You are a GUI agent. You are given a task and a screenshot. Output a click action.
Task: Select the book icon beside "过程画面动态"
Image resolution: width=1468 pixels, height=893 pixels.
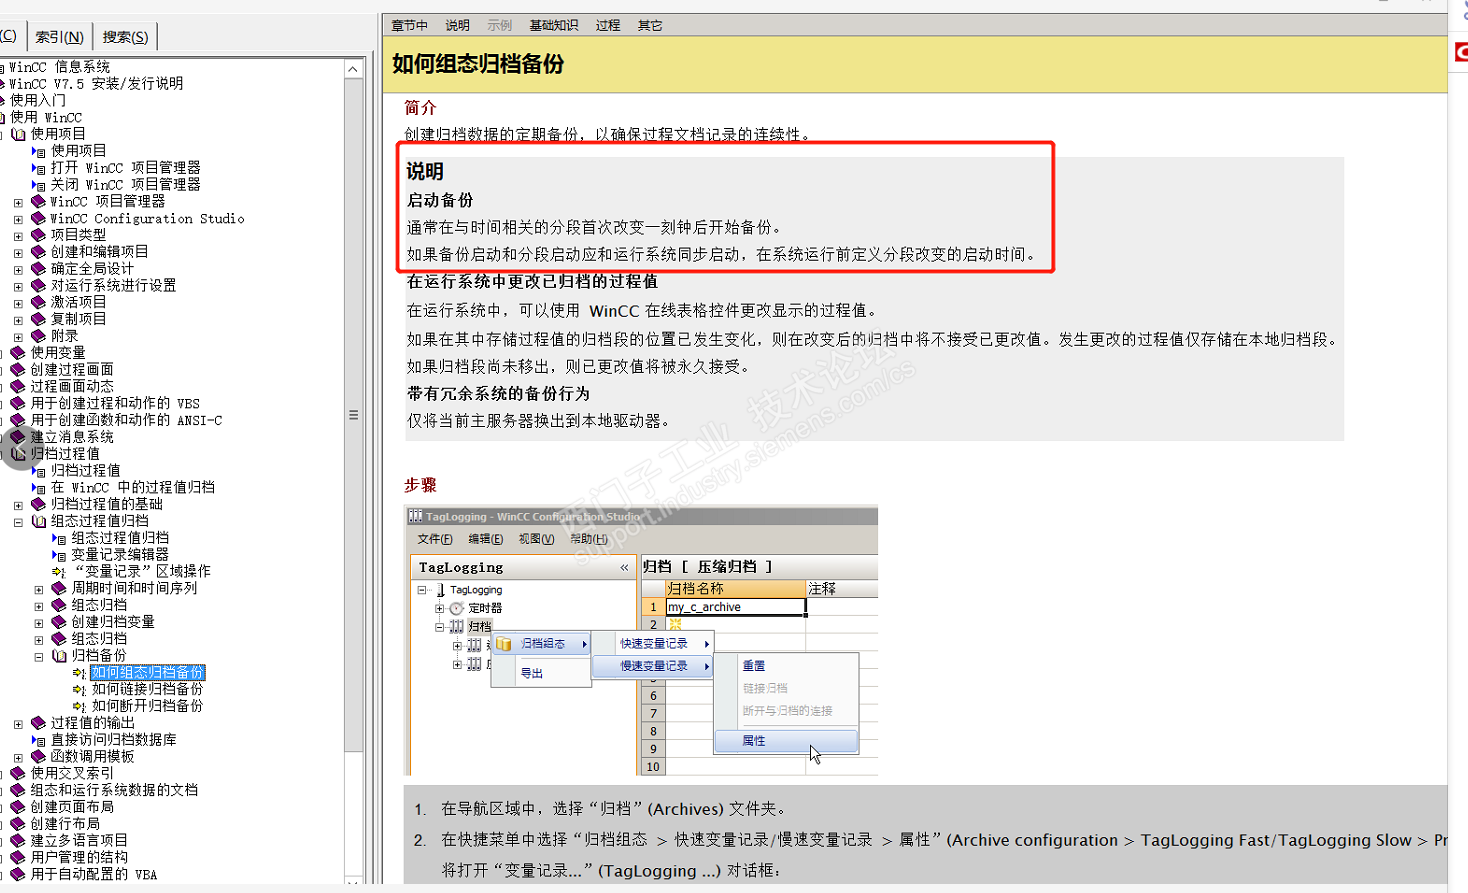18,386
